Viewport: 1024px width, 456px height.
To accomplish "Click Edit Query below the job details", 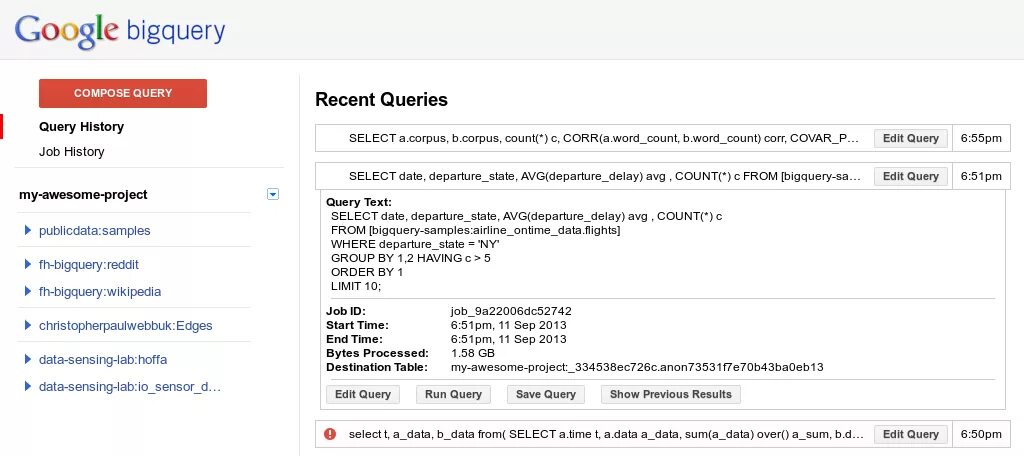I will pos(363,394).
